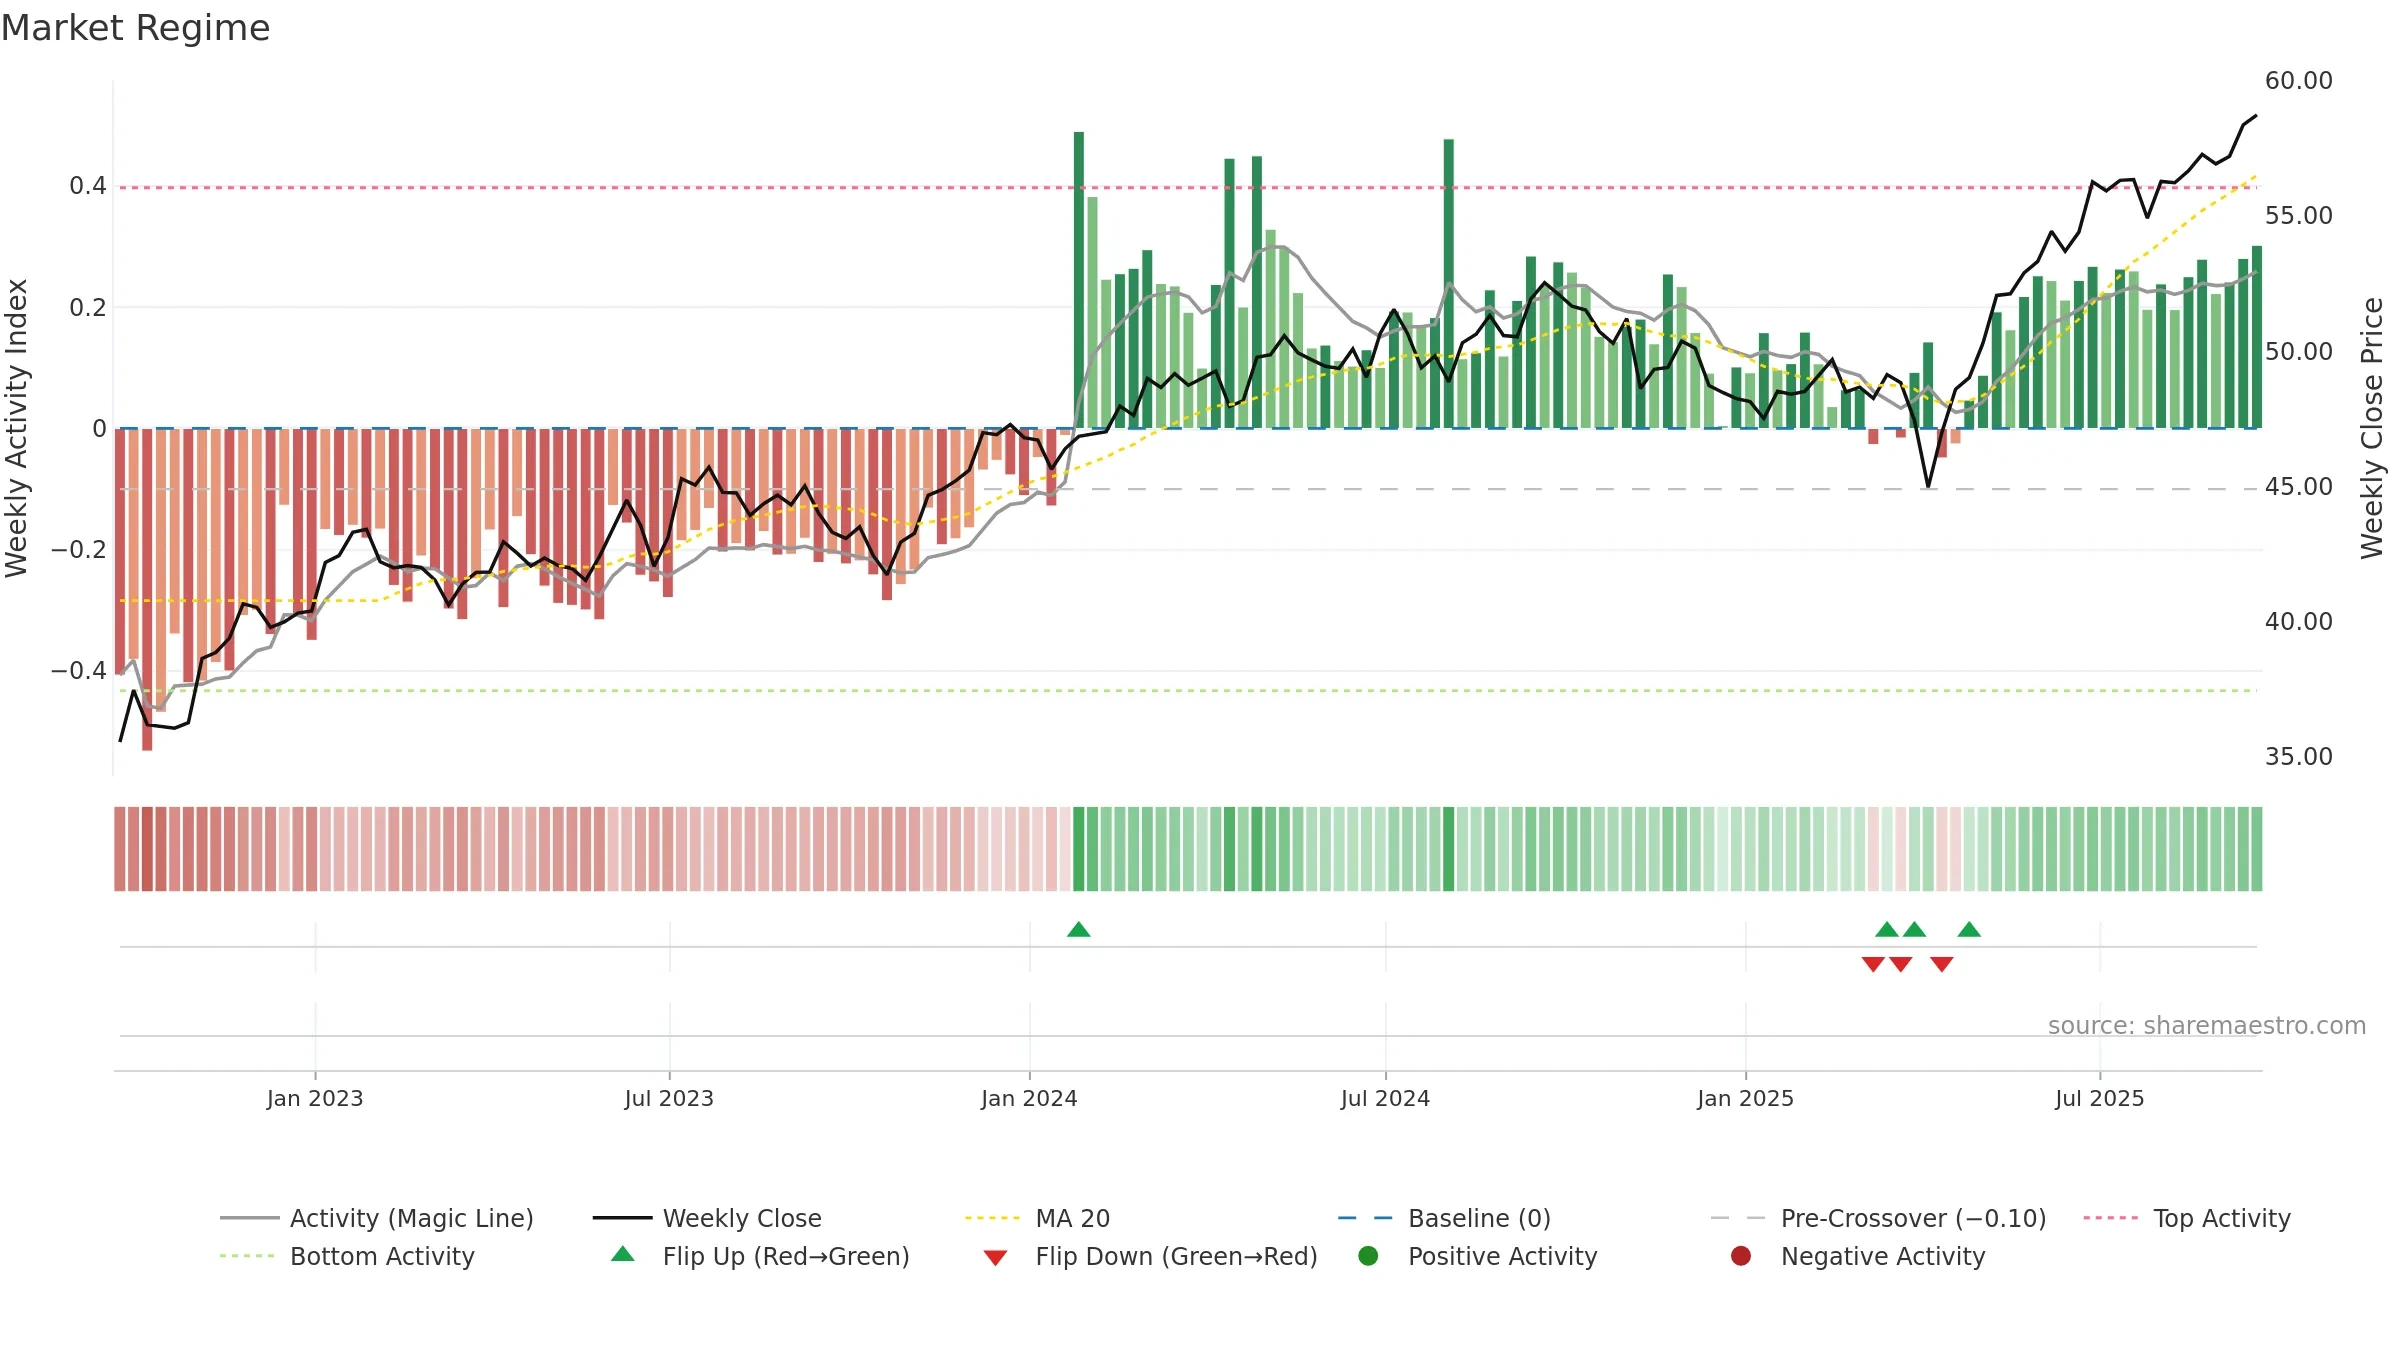Screen dimensions: 2400x1350
Task: Click the 35.00 price axis value
Action: (x=2299, y=757)
